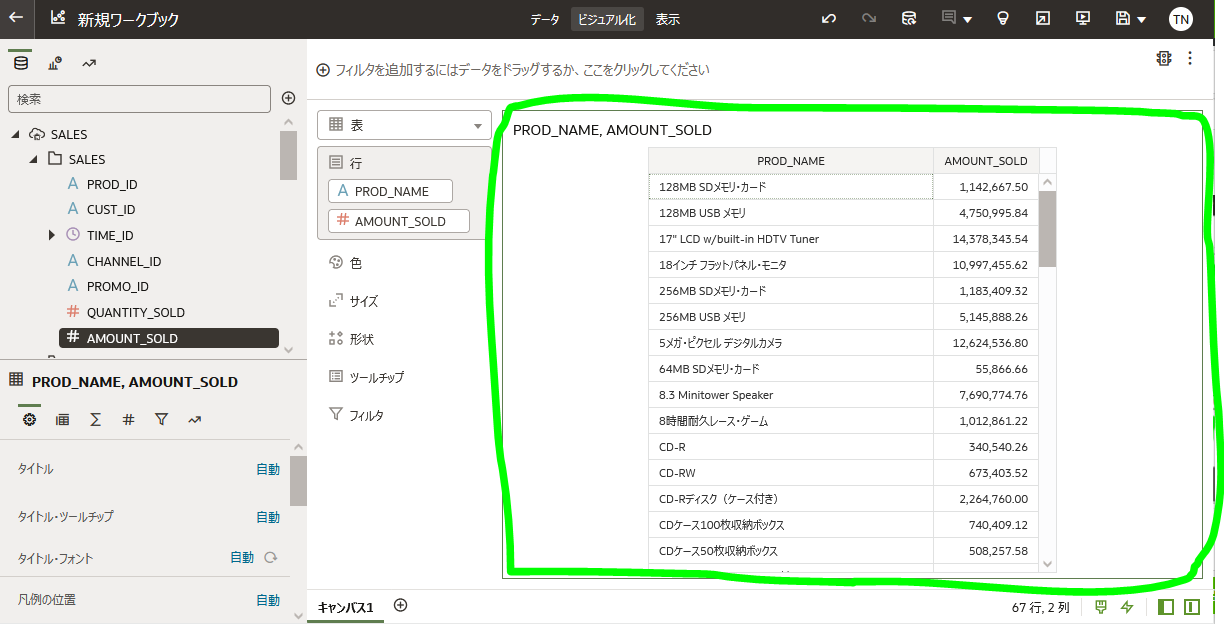Click the present monitor play icon
This screenshot has width=1224, height=624.
[x=1082, y=19]
